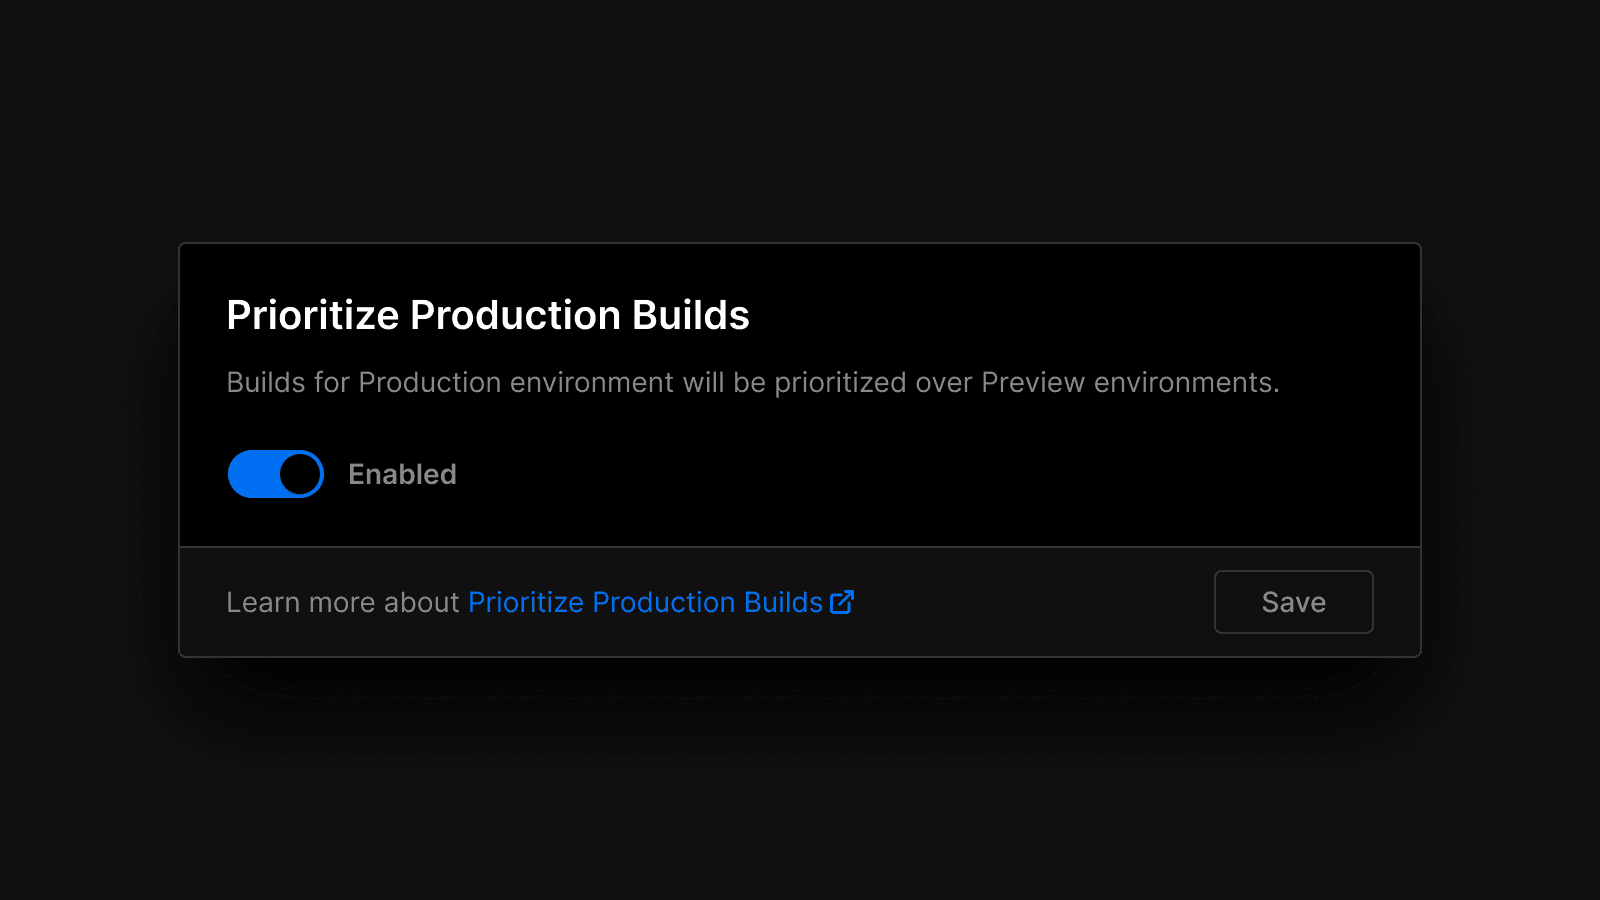This screenshot has width=1600, height=900.
Task: Click the word Prioritize in the heading
Action: click(x=313, y=316)
